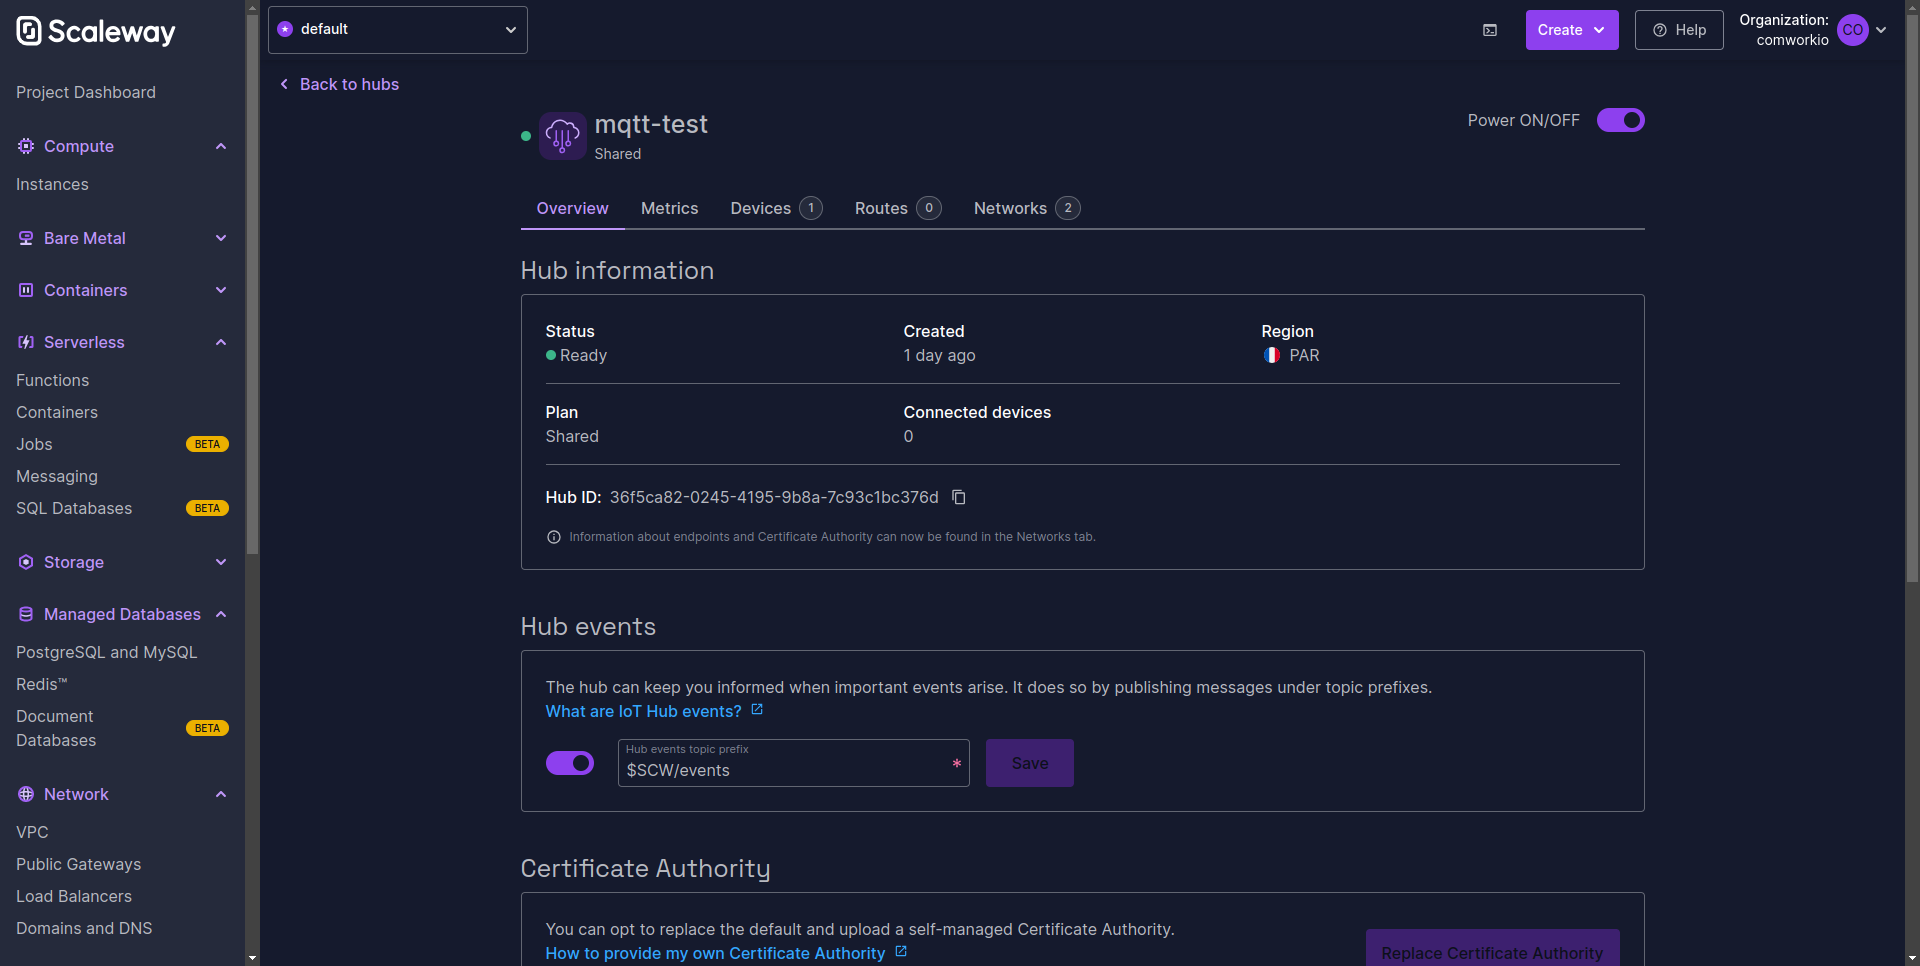This screenshot has width=1920, height=966.
Task: Save the hub events topic prefix
Action: tap(1030, 763)
